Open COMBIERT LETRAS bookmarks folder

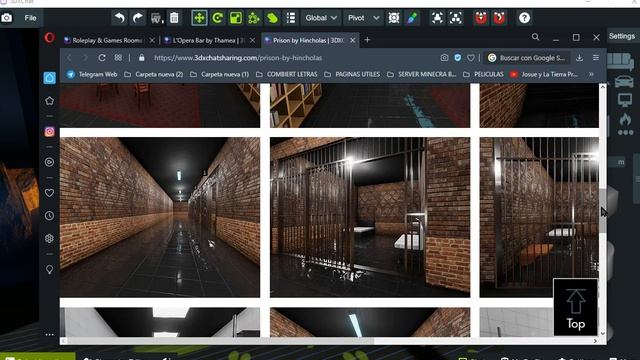pyautogui.click(x=287, y=74)
